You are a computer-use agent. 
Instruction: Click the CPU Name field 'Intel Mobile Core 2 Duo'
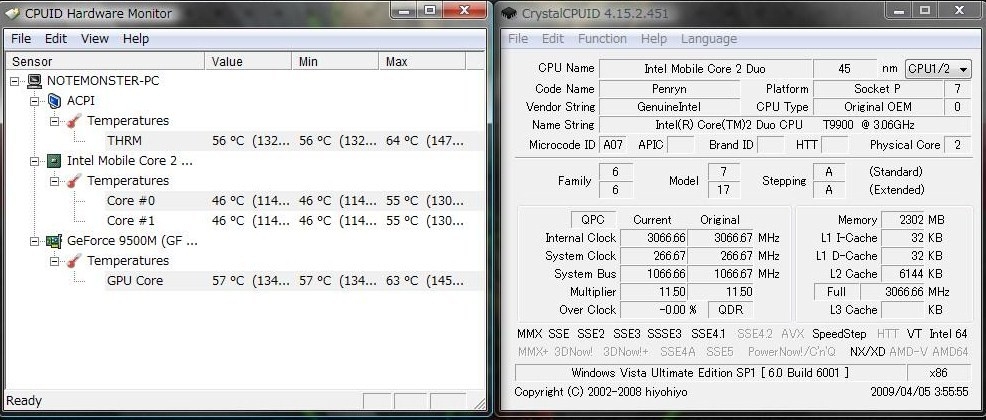704,69
